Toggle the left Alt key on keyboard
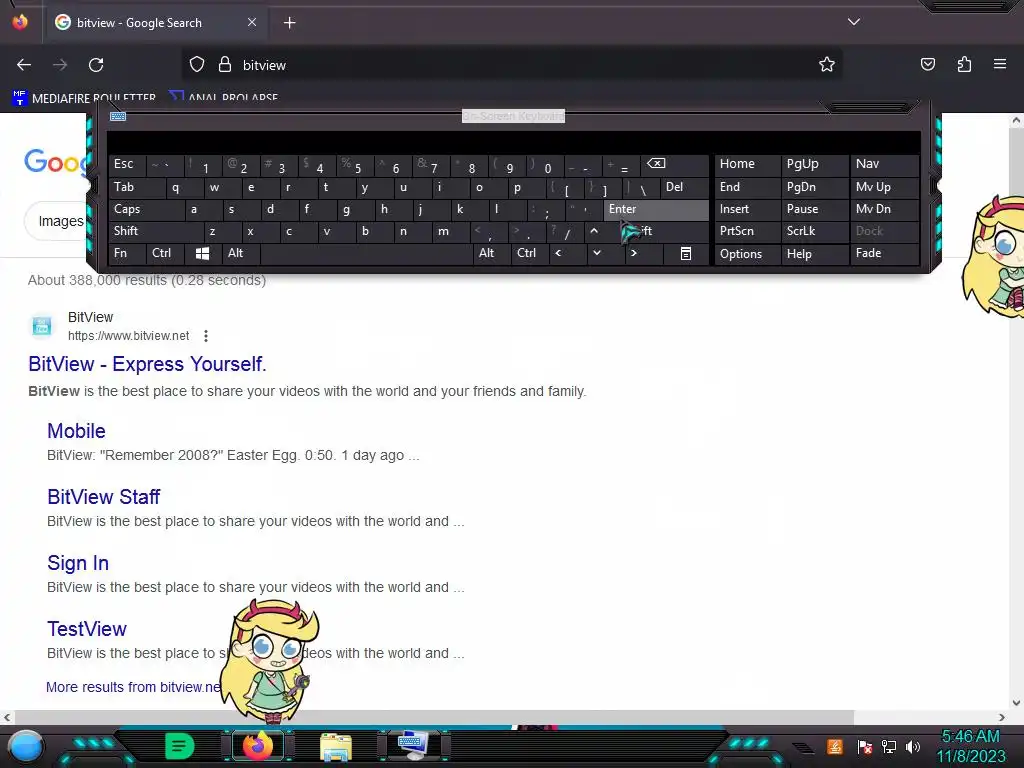1024x768 pixels. tap(240, 253)
